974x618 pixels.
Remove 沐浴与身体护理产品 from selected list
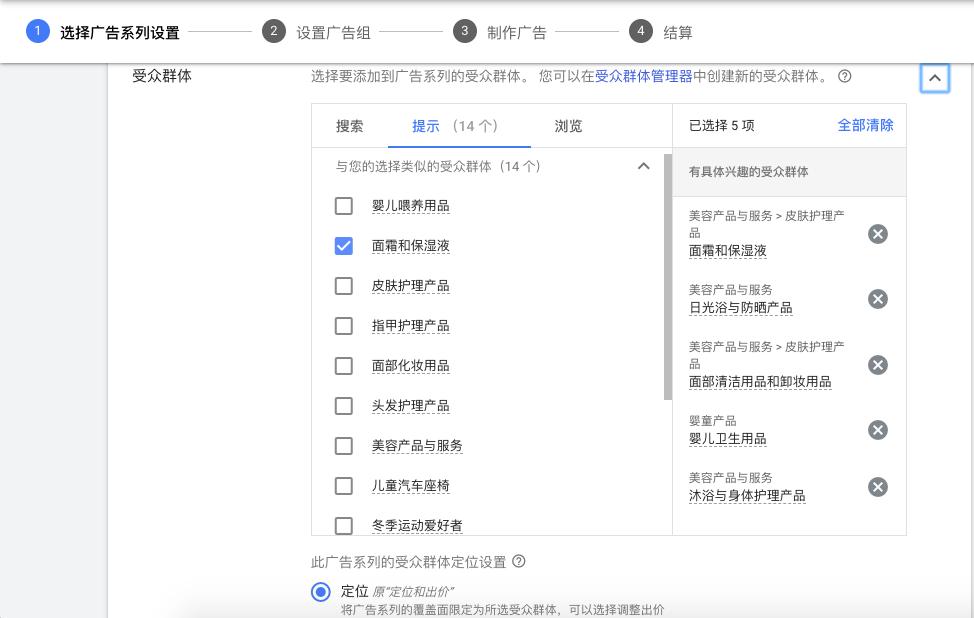tap(878, 487)
